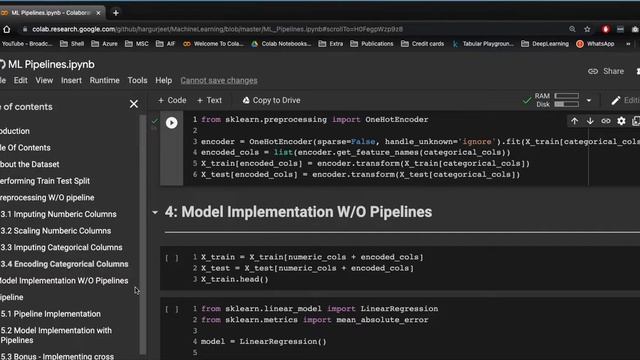Open the AIF bookmarks folder
Image resolution: width=640 pixels, height=360 pixels.
pos(165,44)
